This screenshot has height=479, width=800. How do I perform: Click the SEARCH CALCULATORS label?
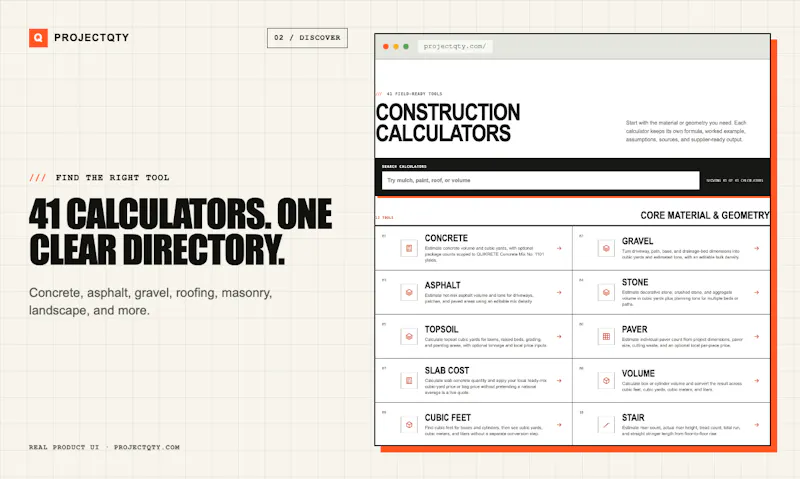[x=404, y=166]
